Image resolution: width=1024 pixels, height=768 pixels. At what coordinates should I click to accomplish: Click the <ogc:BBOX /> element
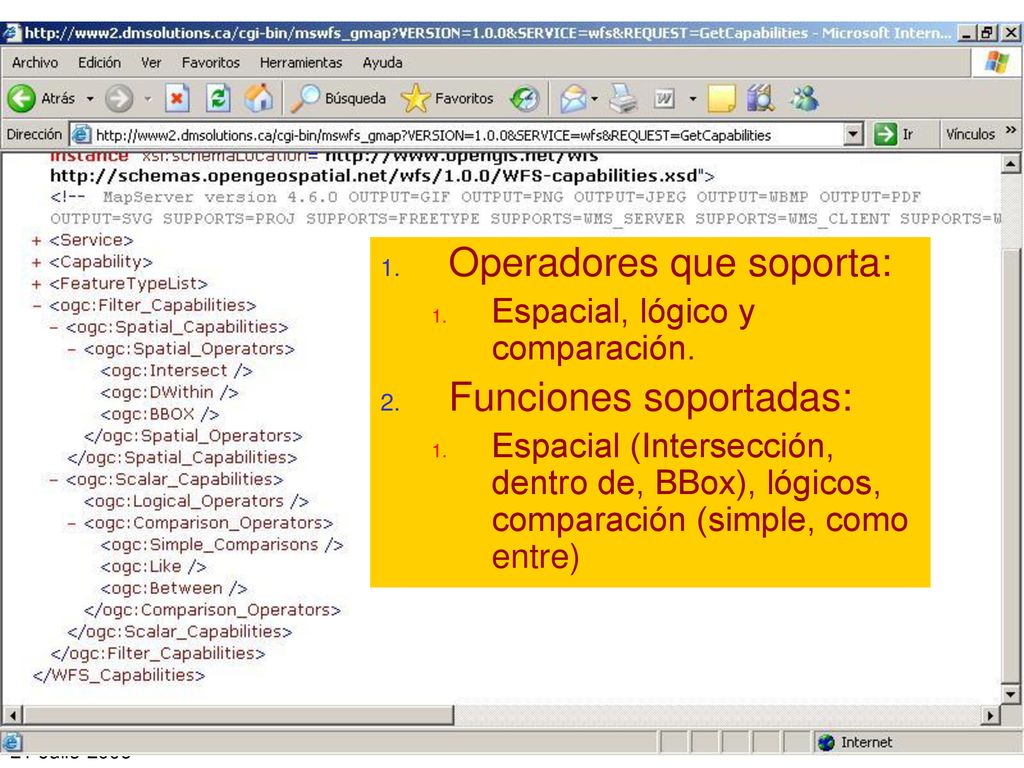(159, 414)
